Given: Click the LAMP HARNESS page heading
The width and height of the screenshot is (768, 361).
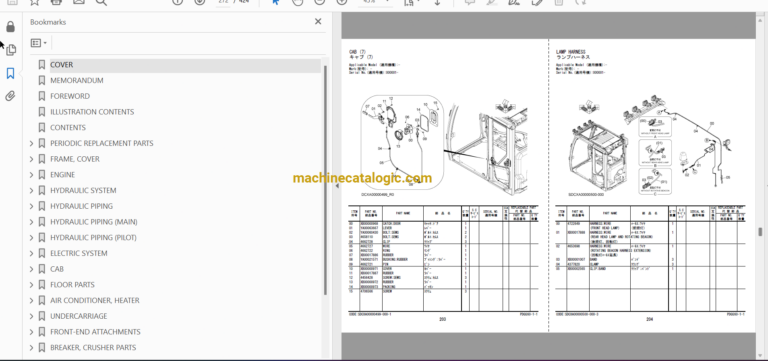Looking at the screenshot, I should pyautogui.click(x=570, y=51).
